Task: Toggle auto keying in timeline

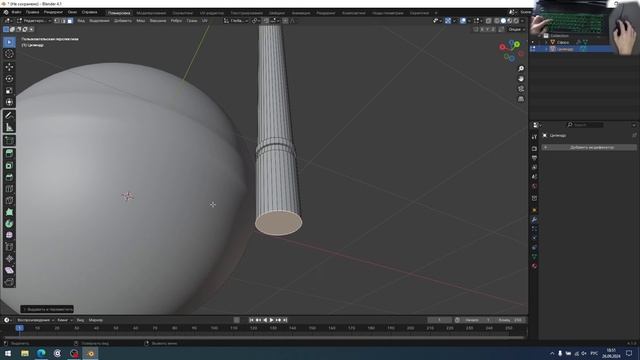Action: tap(237, 320)
